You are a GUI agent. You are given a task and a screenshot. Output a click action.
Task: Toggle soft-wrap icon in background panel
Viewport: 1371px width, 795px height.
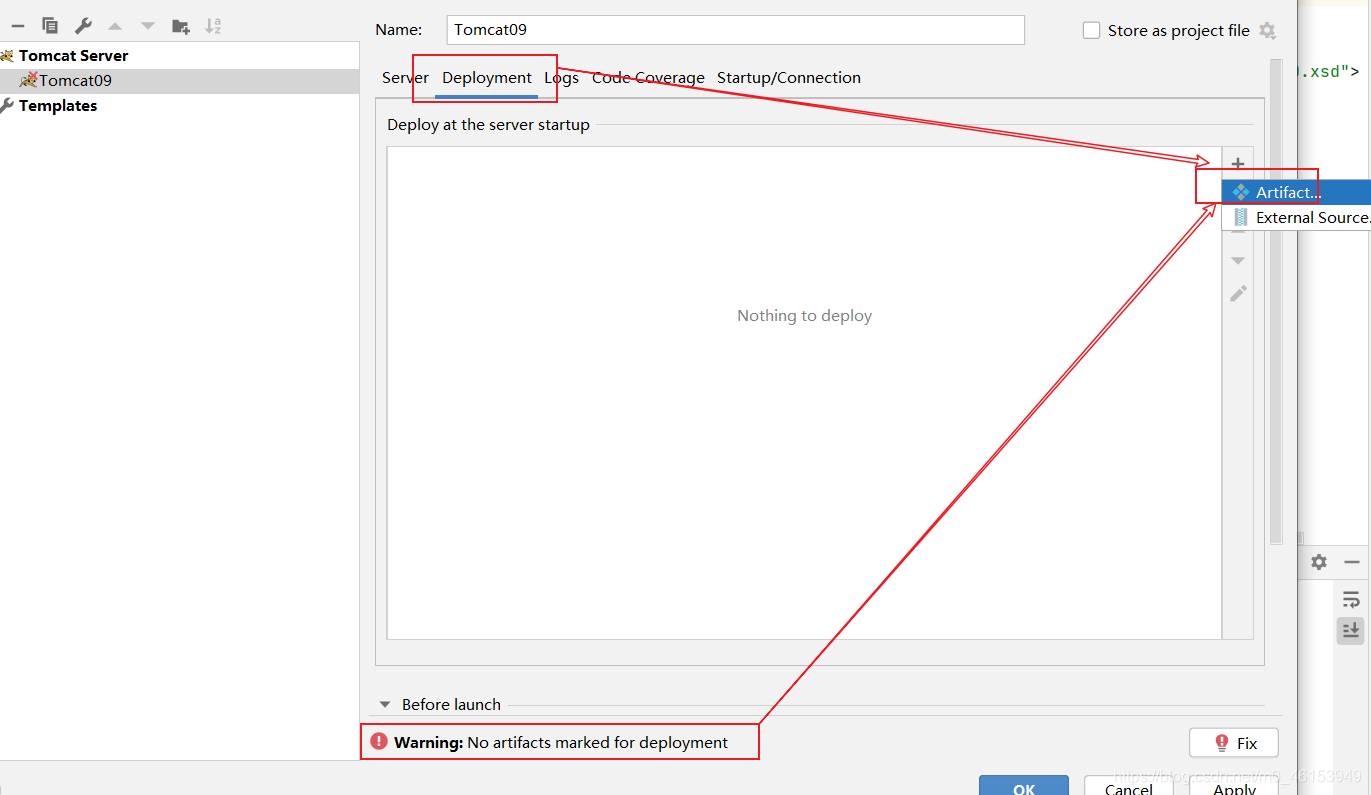click(x=1351, y=600)
